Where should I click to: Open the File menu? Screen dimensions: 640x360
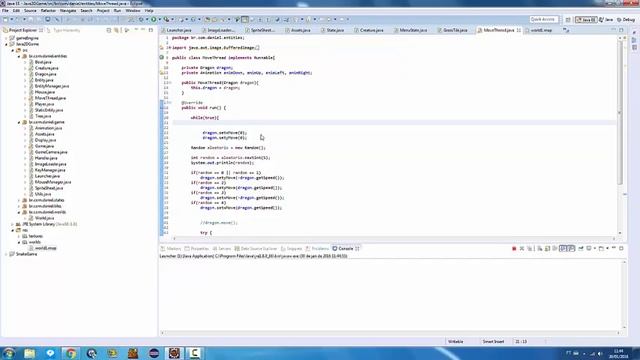5,11
